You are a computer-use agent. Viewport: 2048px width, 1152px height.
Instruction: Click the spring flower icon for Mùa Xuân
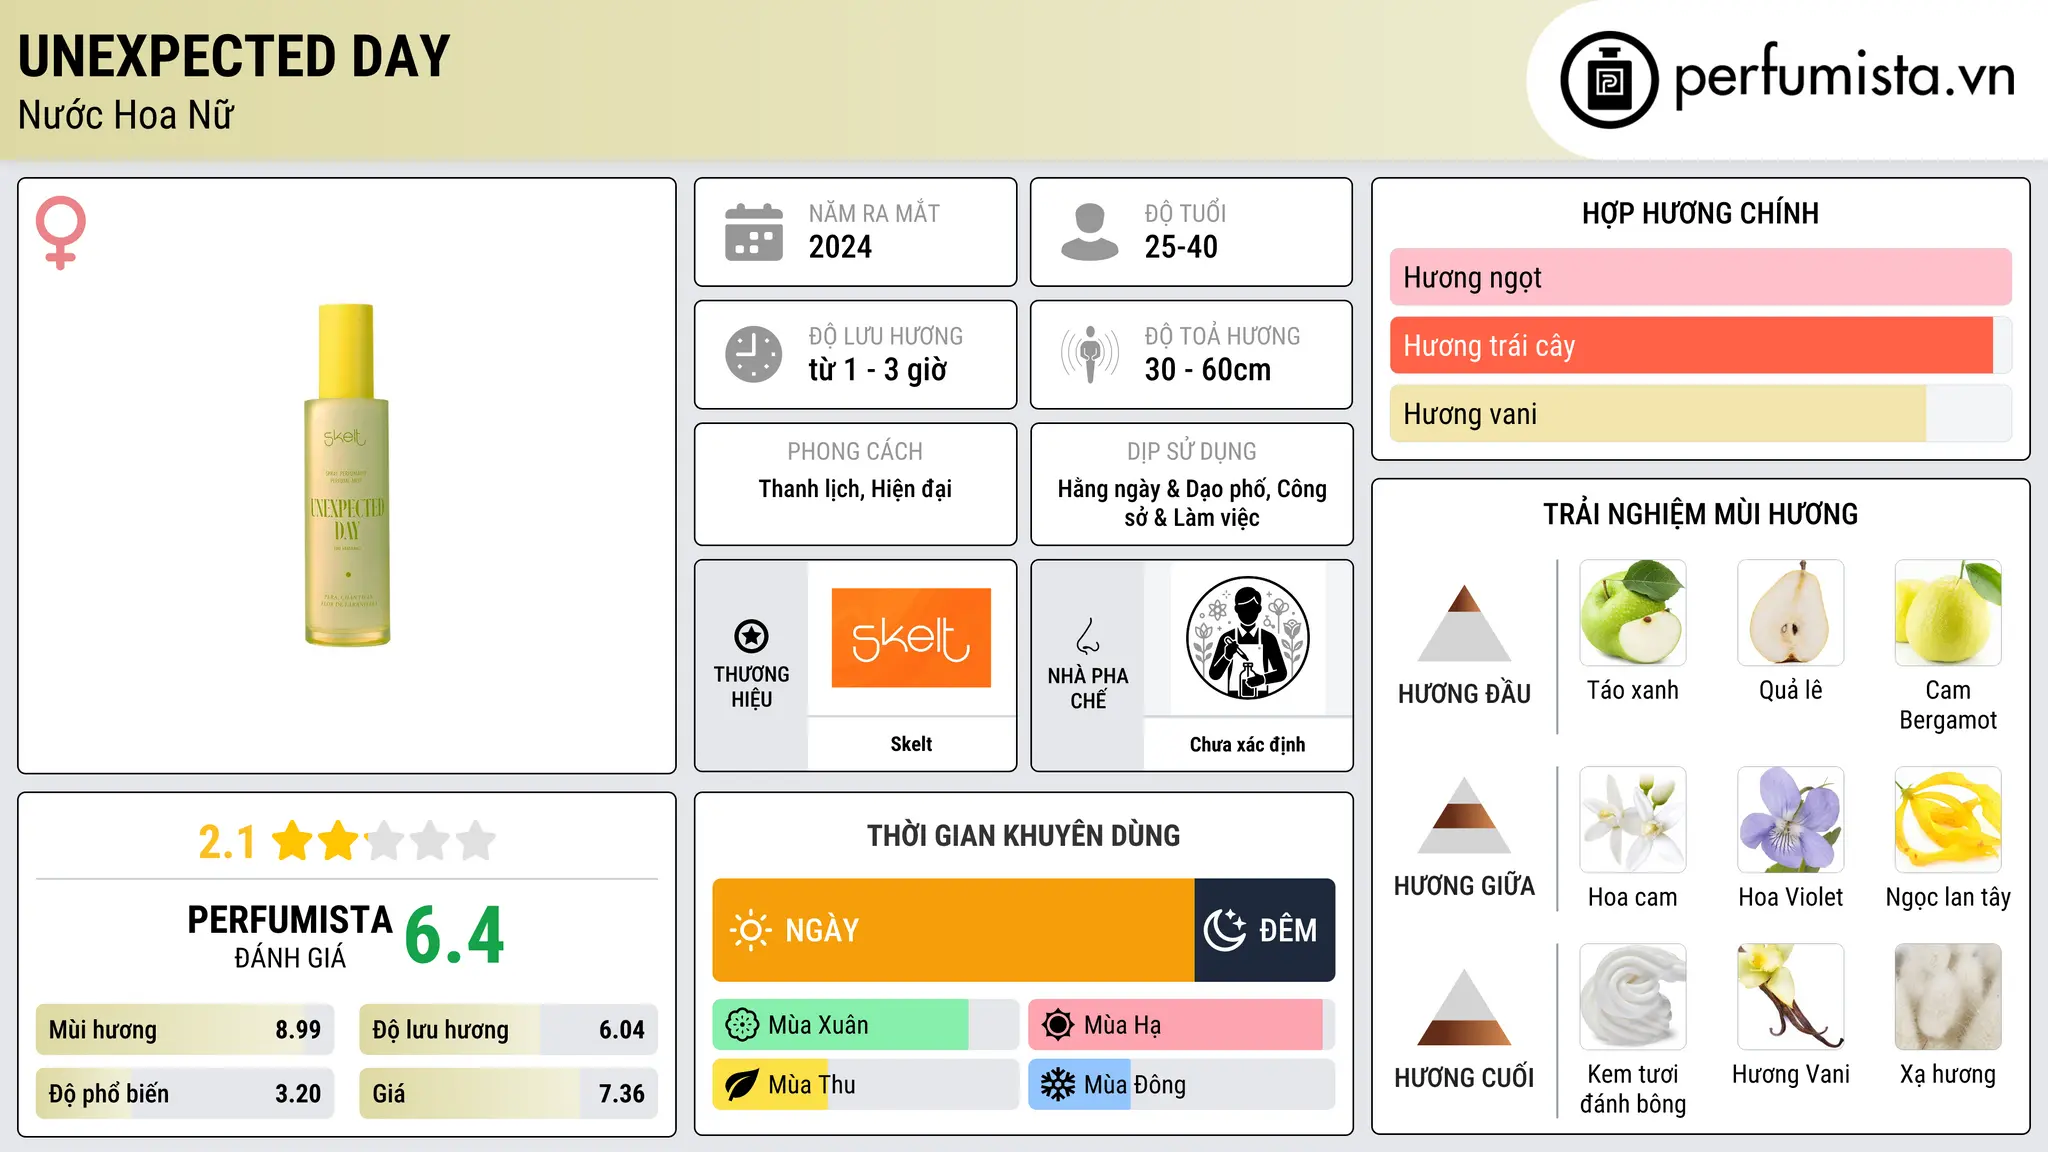click(x=742, y=1025)
